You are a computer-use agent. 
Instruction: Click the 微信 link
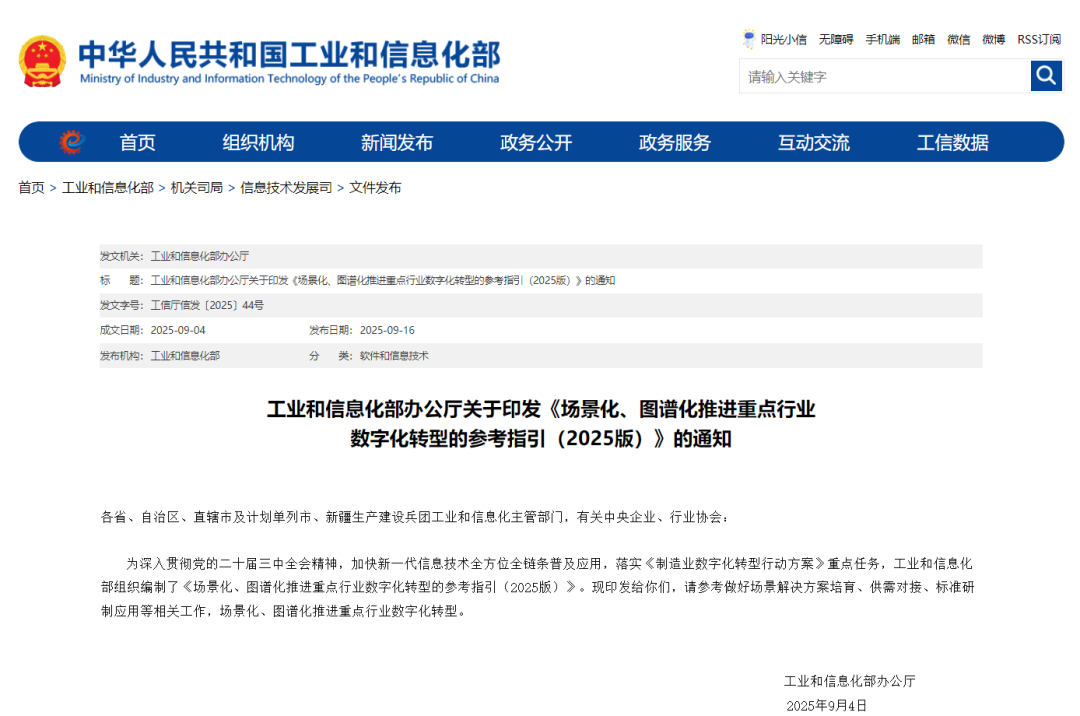coord(958,39)
